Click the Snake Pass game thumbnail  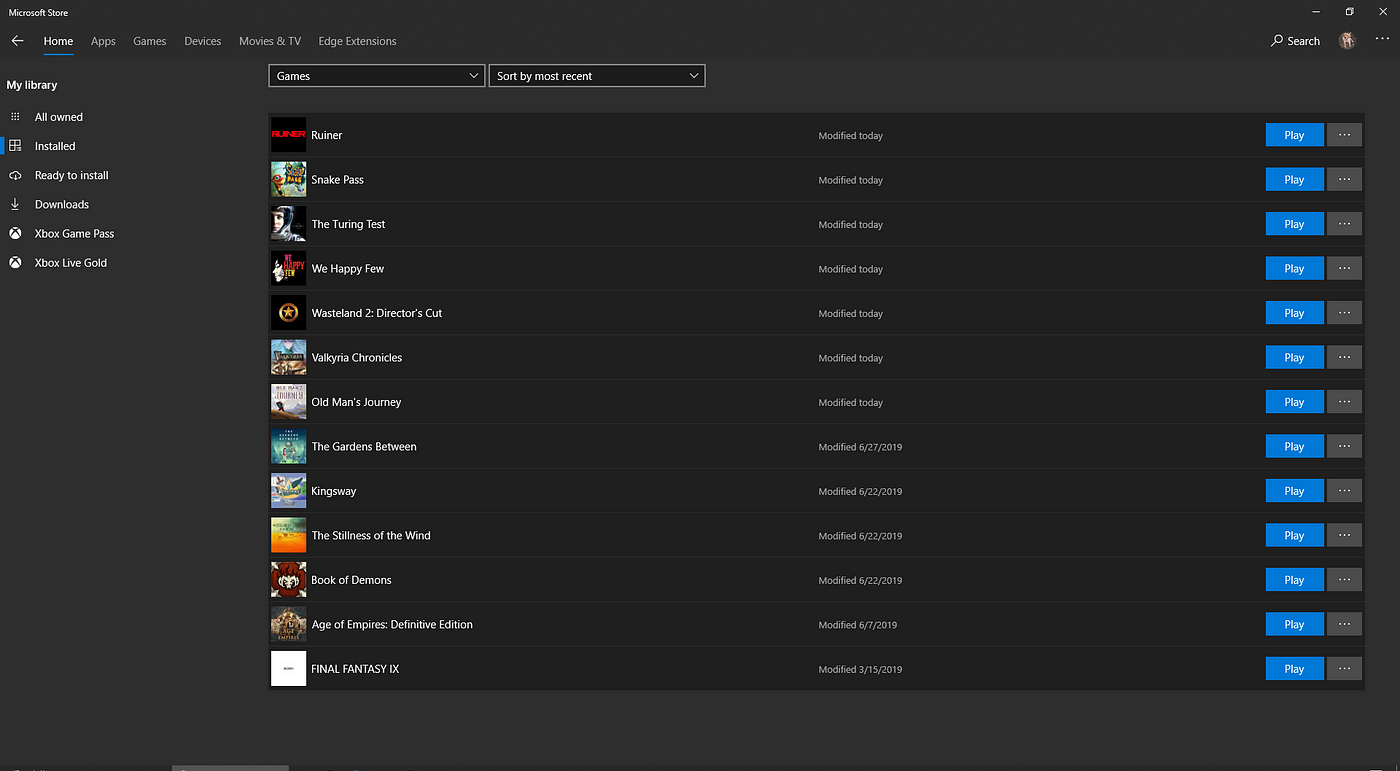pos(288,179)
